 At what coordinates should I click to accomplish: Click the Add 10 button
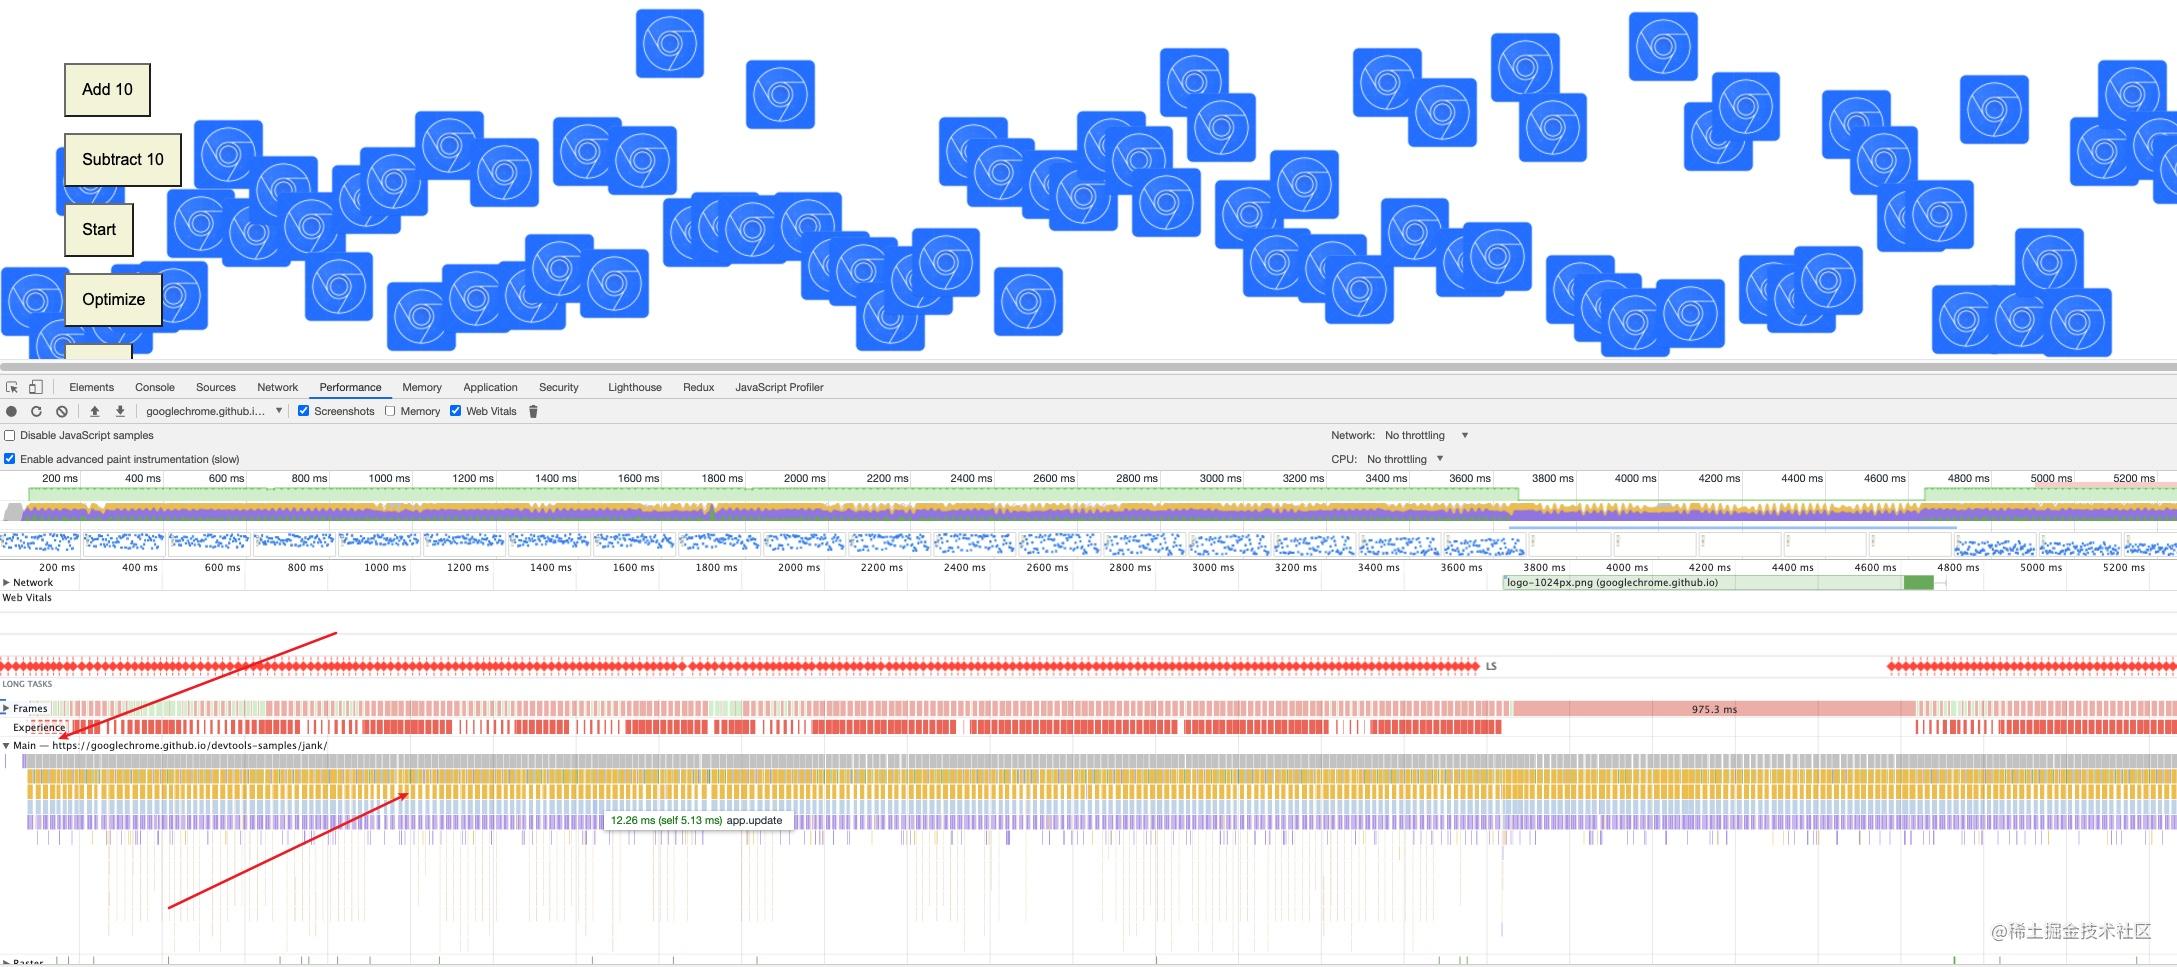[x=107, y=89]
